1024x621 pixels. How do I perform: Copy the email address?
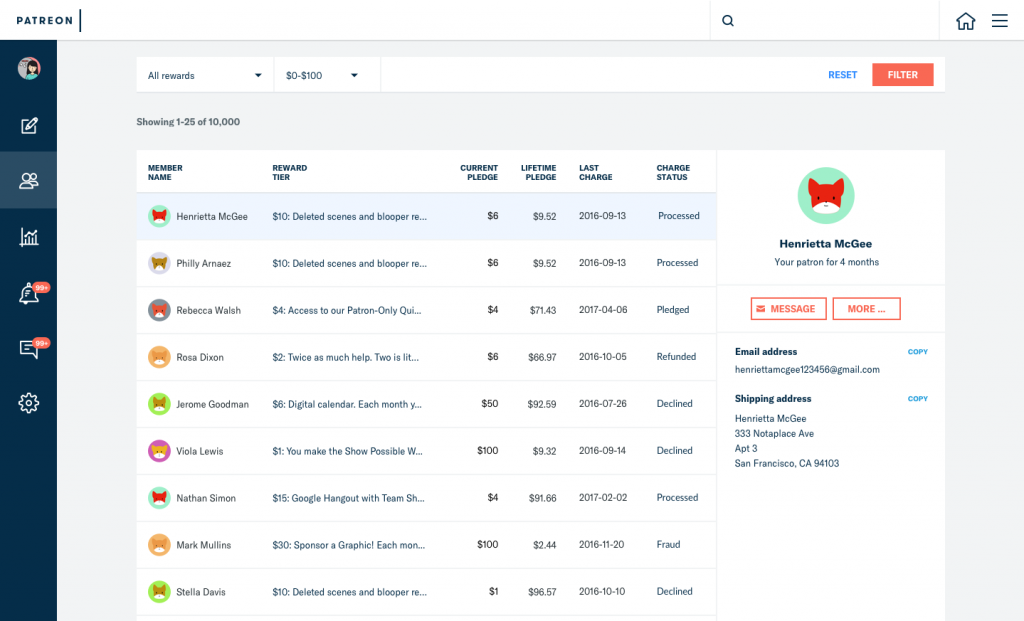[918, 352]
